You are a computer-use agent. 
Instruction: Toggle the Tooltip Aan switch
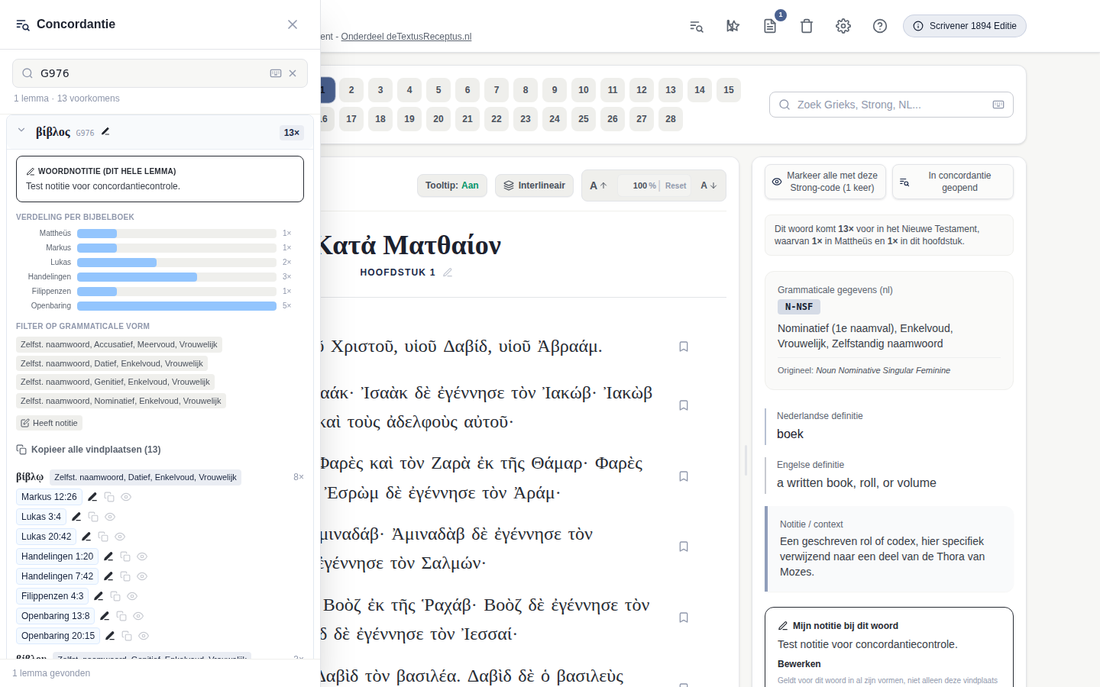[452, 186]
